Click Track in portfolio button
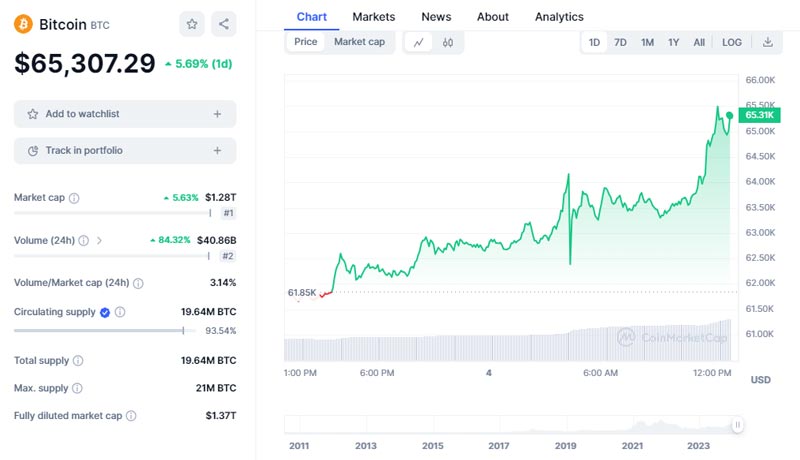The height and width of the screenshot is (460, 800). [x=125, y=151]
